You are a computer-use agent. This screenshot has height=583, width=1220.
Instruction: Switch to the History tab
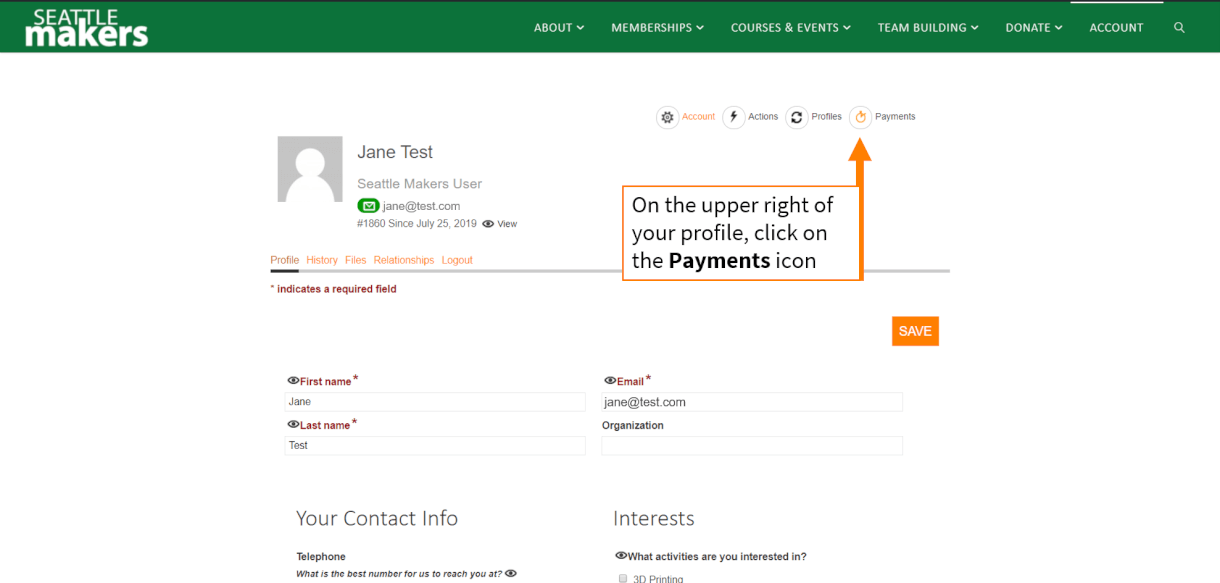322,260
